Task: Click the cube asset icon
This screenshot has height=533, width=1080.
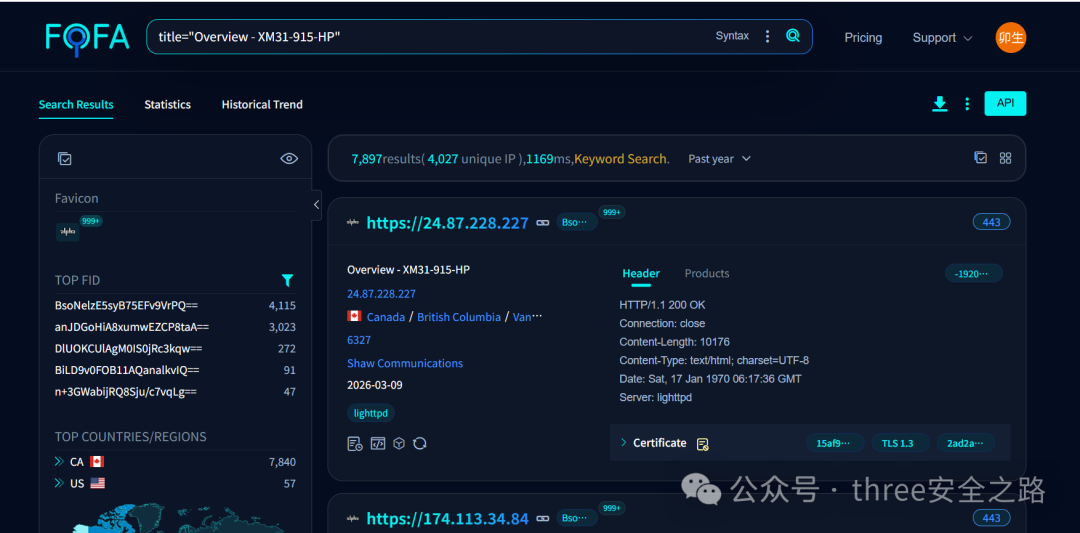Action: pyautogui.click(x=398, y=443)
